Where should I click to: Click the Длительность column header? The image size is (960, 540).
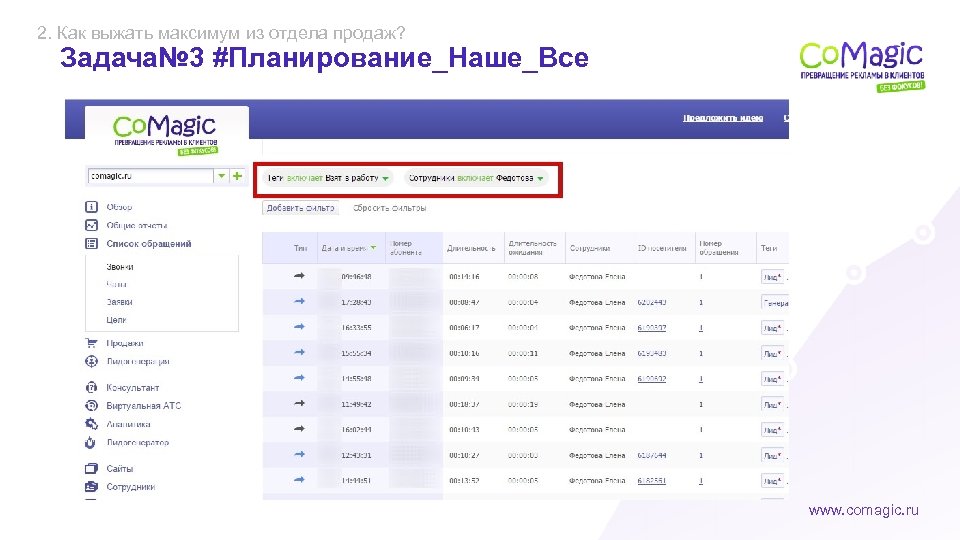pos(472,248)
